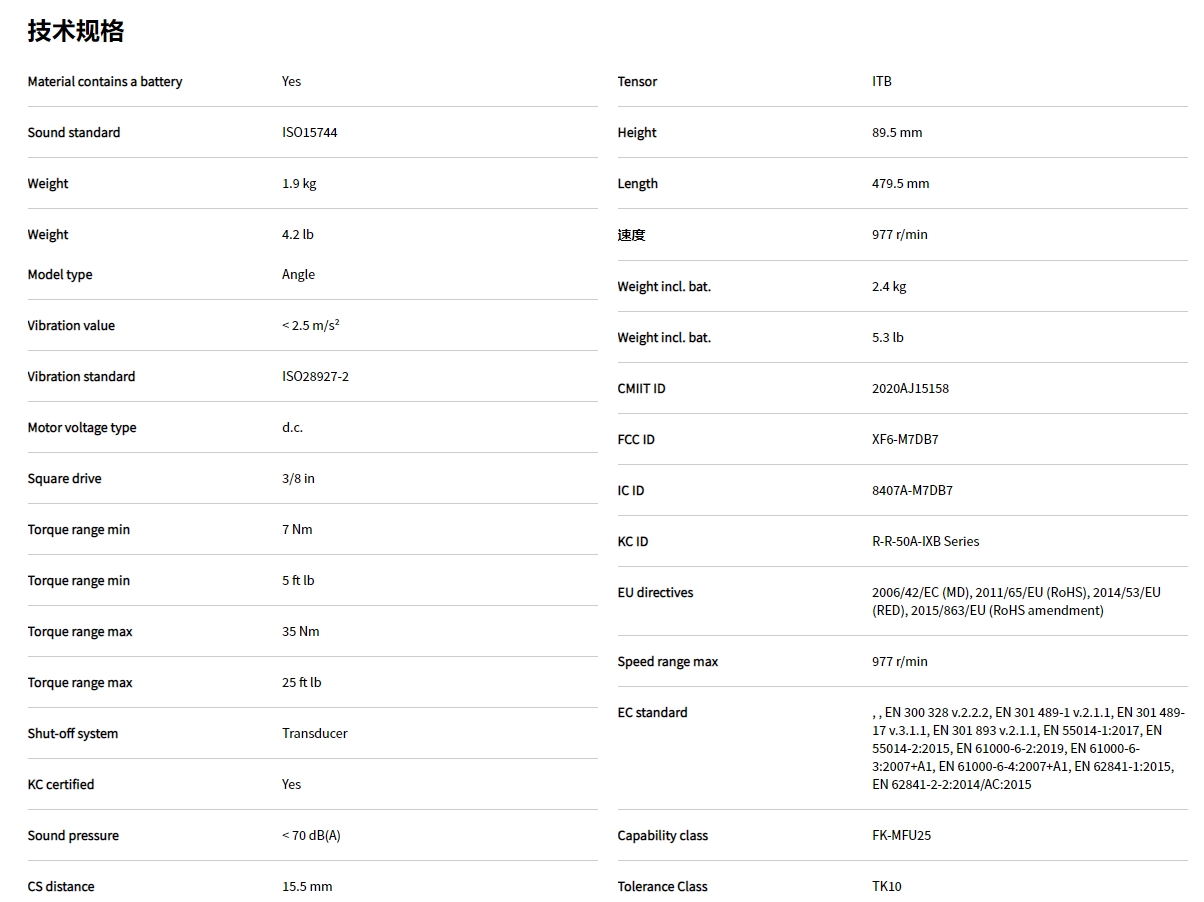Select the Height value 89.5 mm
The height and width of the screenshot is (902, 1204).
pos(897,133)
